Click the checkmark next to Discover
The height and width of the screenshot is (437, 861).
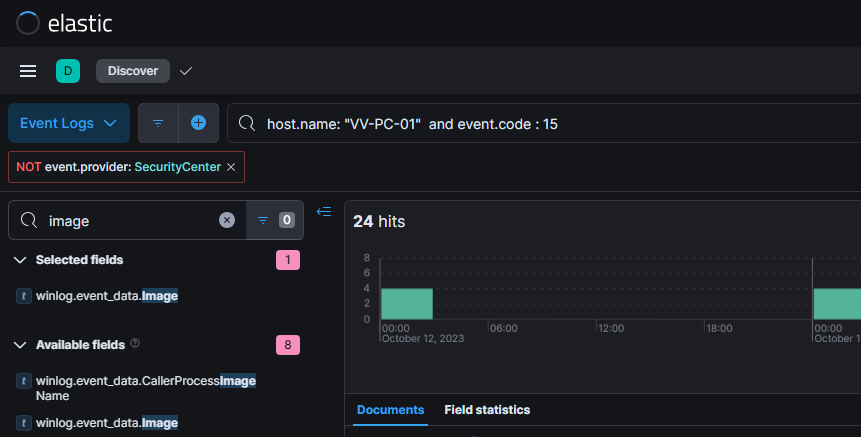click(186, 71)
